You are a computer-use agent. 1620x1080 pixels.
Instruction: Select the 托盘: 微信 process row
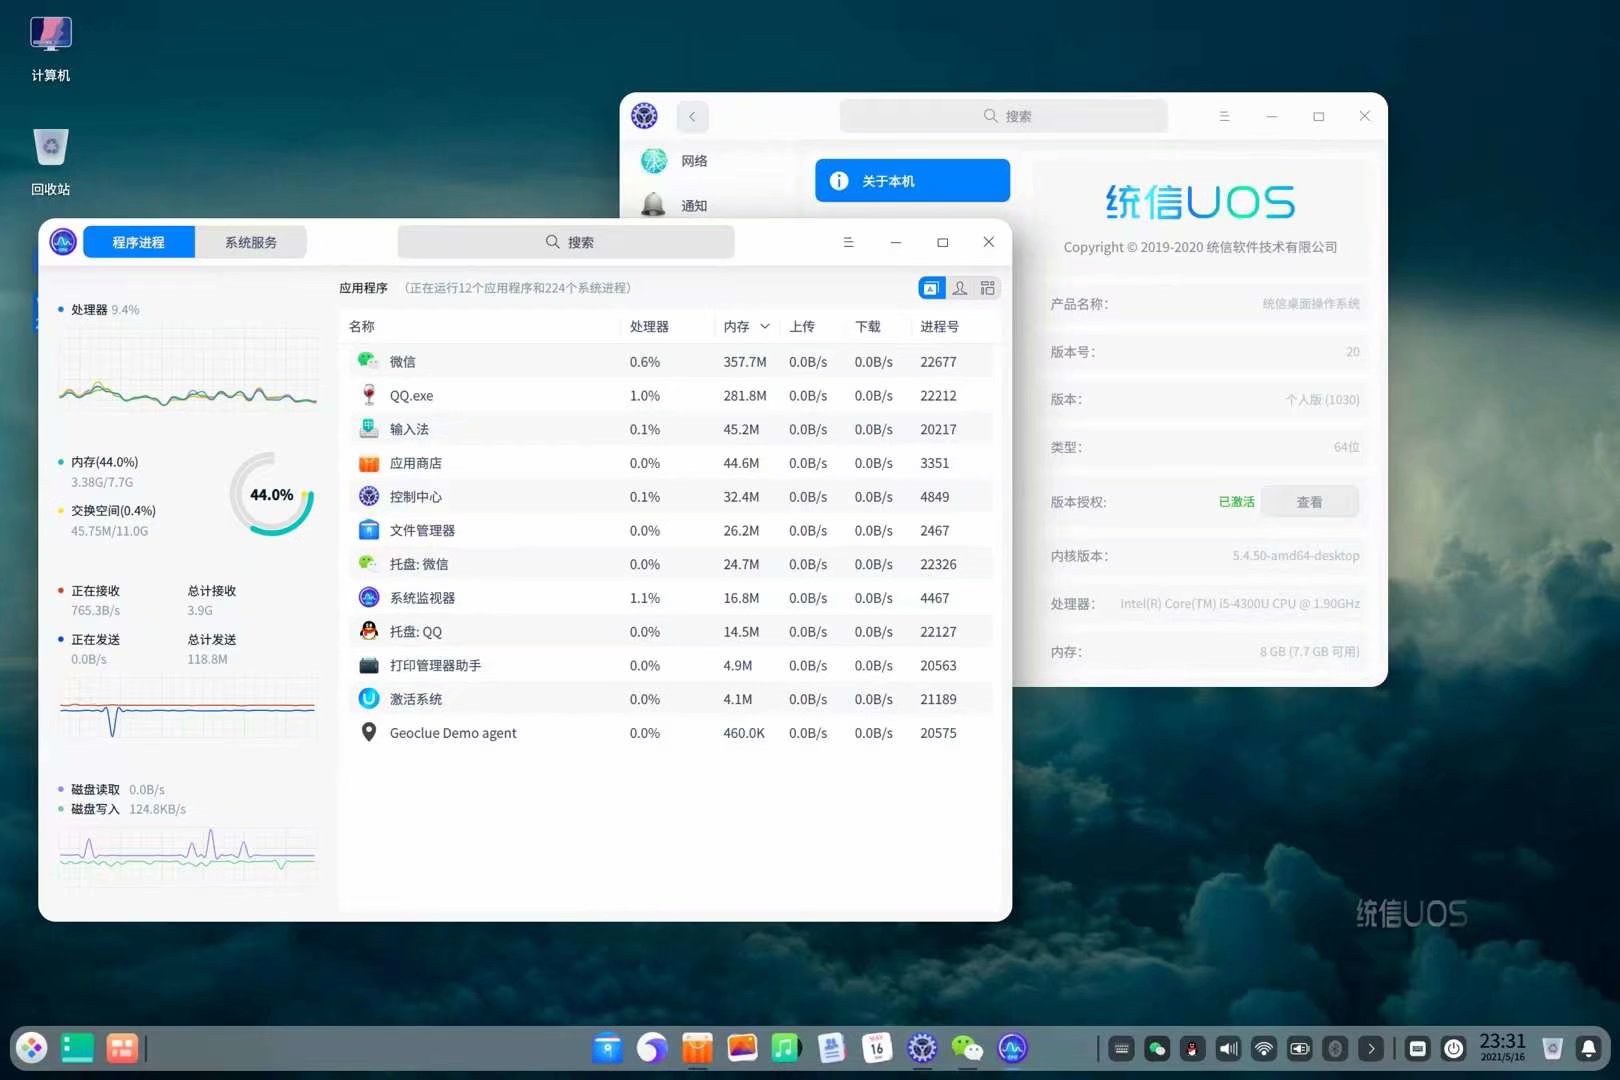(x=670, y=564)
